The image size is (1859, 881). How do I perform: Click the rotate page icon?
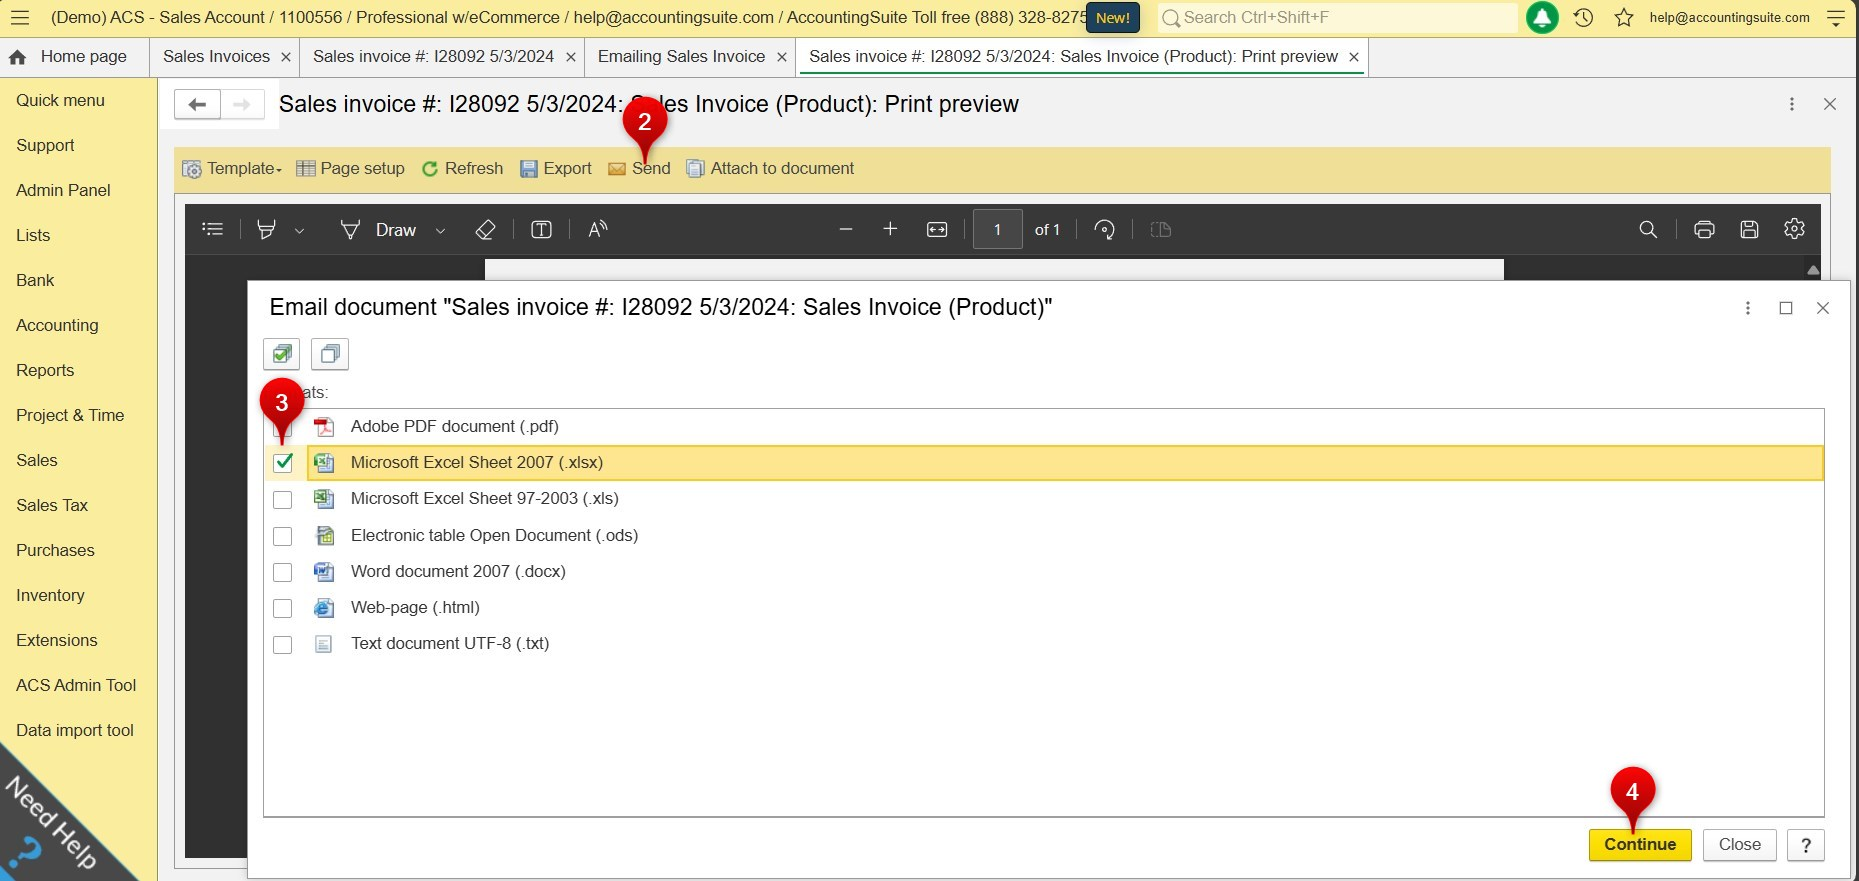(1104, 229)
